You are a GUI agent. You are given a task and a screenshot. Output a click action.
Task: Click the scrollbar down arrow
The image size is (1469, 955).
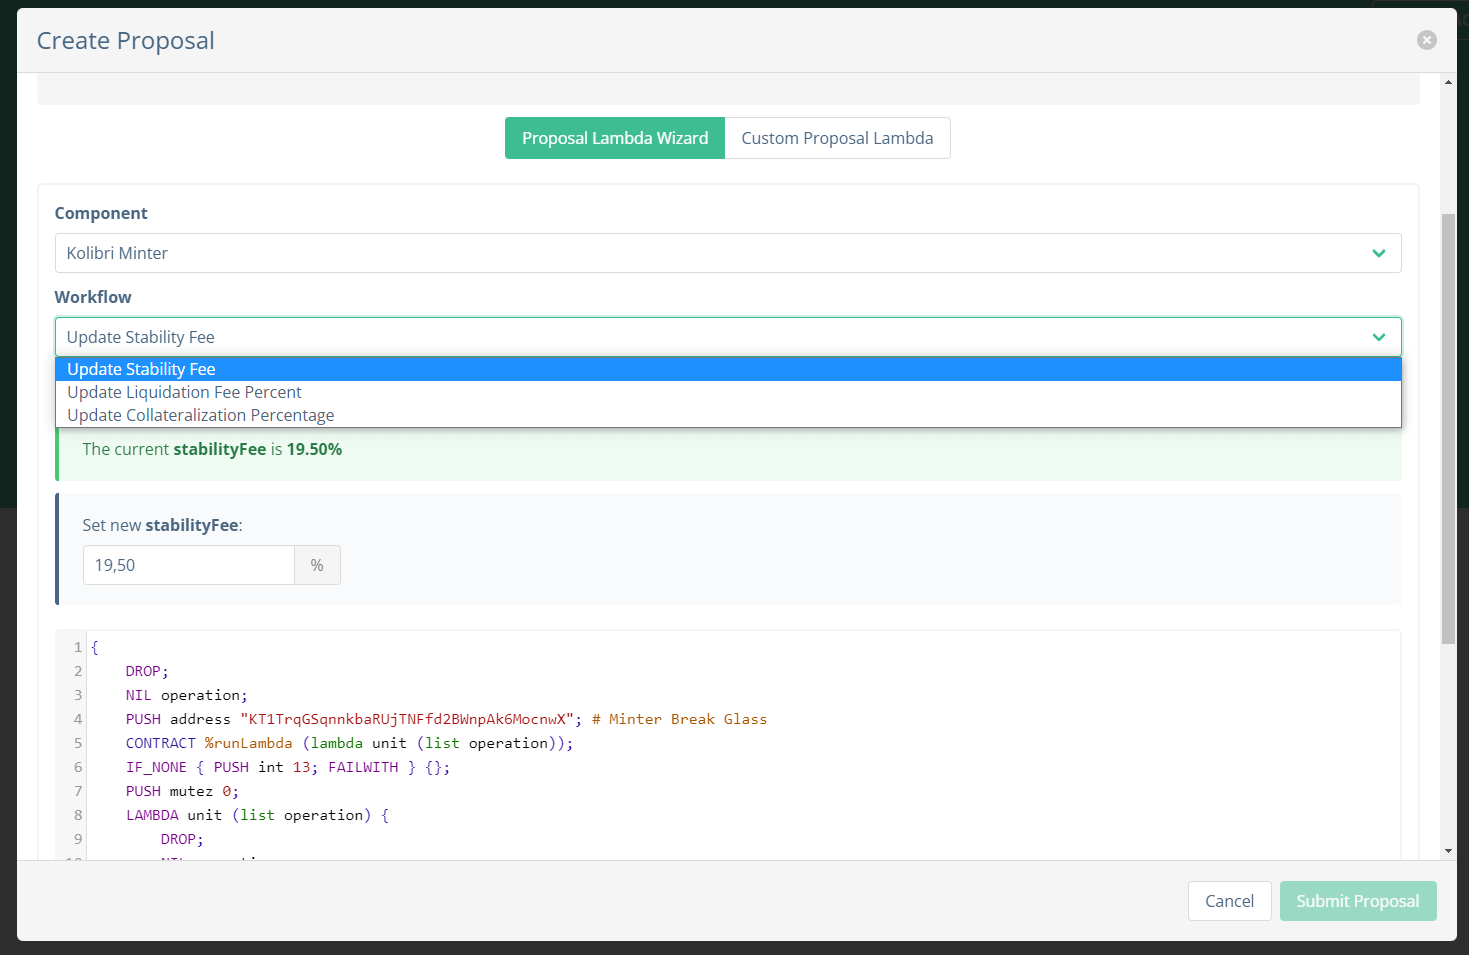tap(1448, 851)
